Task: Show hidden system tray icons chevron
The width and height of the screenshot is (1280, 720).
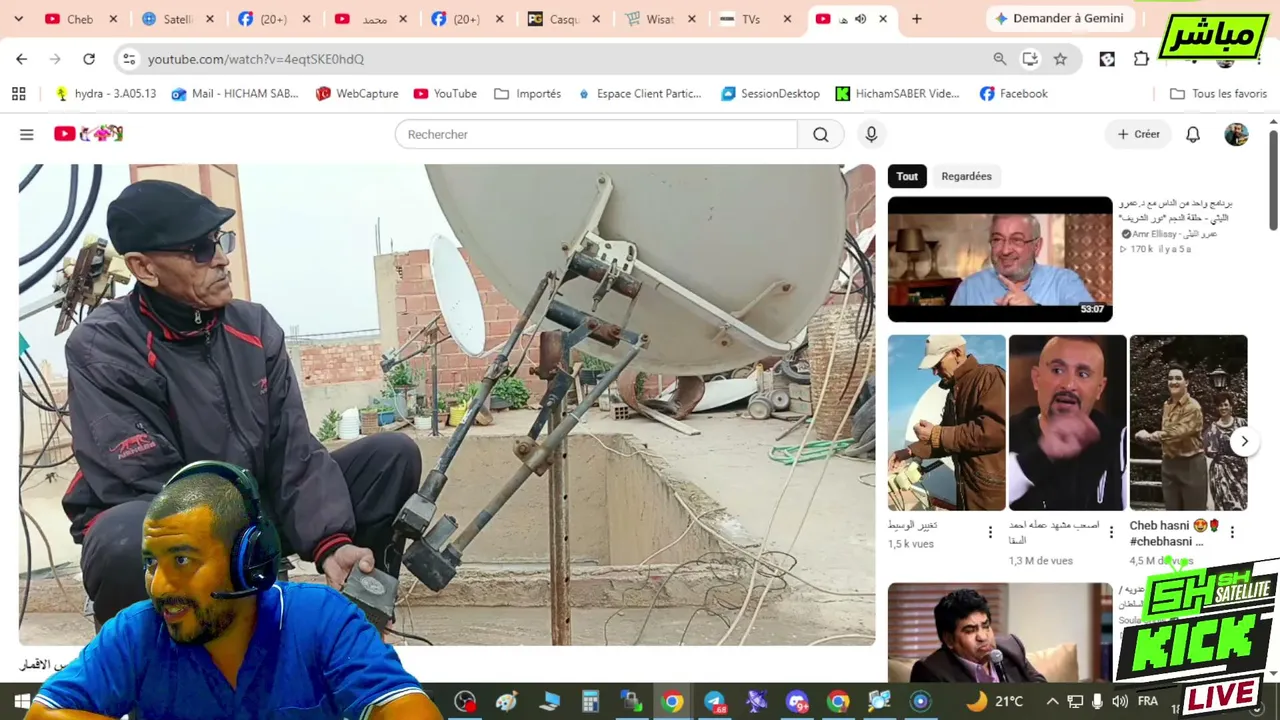Action: click(x=1052, y=701)
